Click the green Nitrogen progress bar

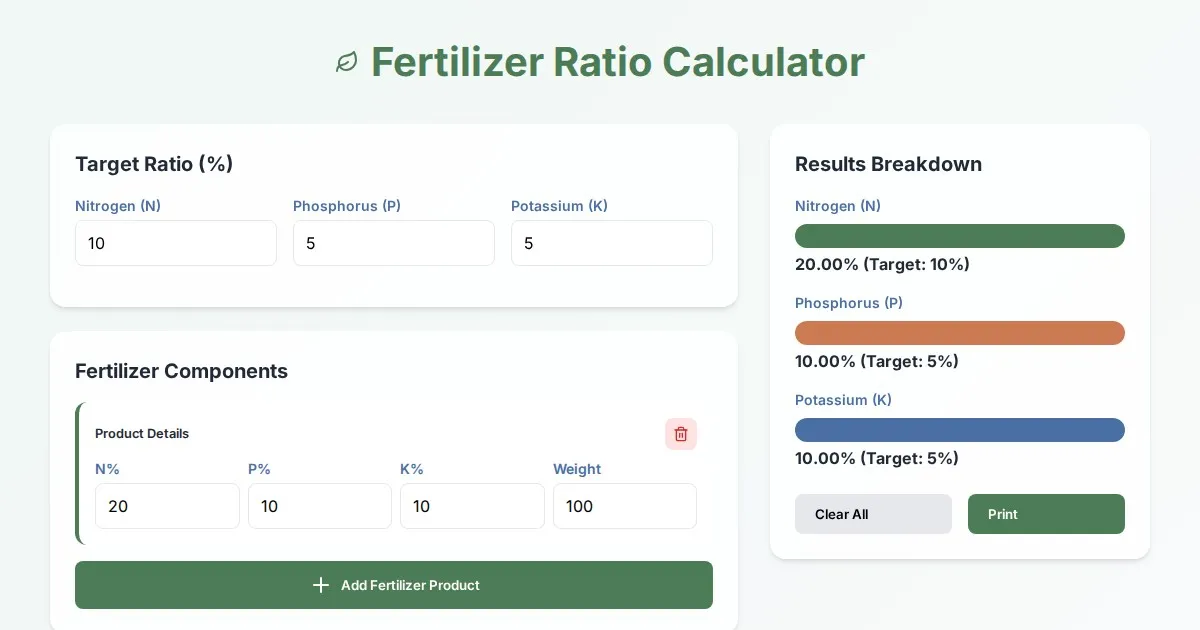960,236
